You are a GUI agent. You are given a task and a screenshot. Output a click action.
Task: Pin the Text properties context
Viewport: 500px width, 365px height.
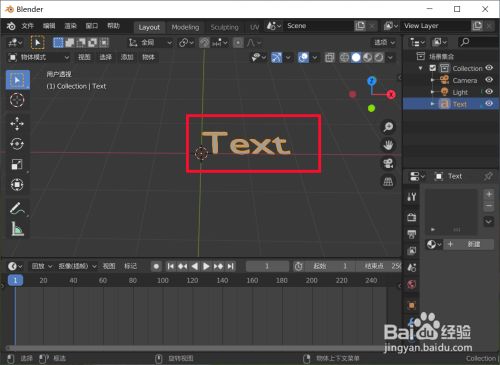(x=488, y=176)
